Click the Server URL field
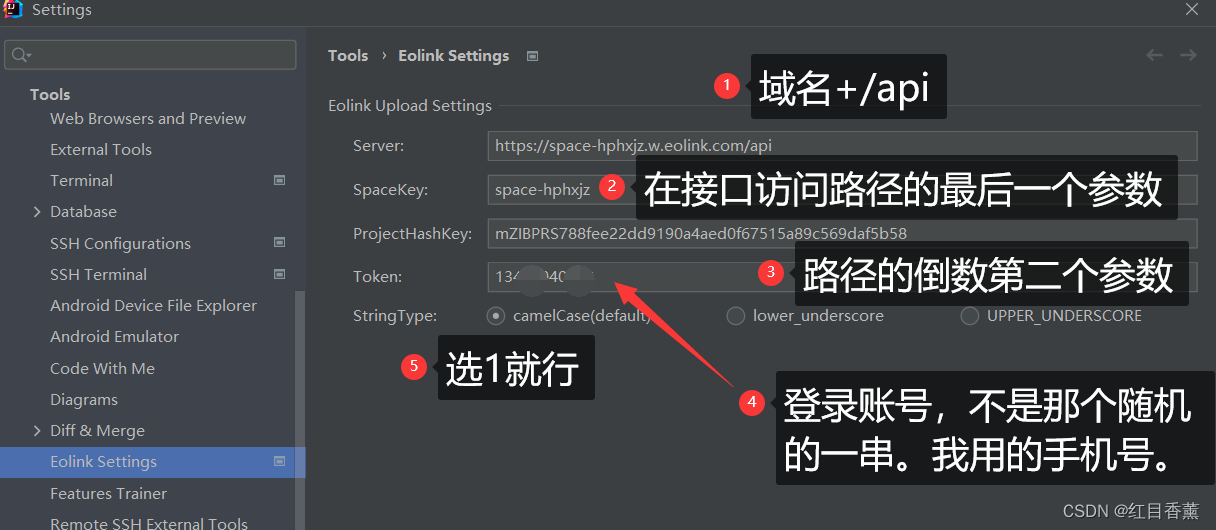 (x=842, y=145)
